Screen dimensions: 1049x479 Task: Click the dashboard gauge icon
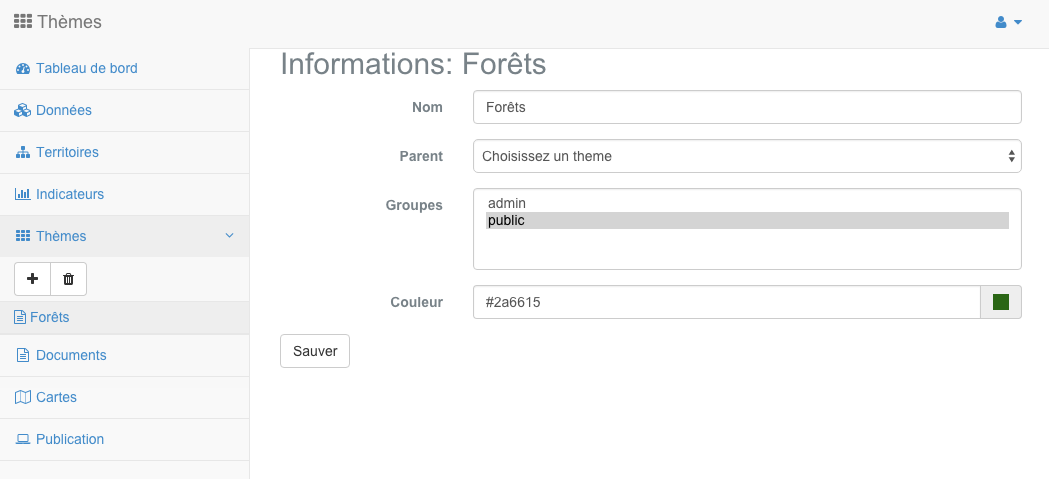point(23,68)
